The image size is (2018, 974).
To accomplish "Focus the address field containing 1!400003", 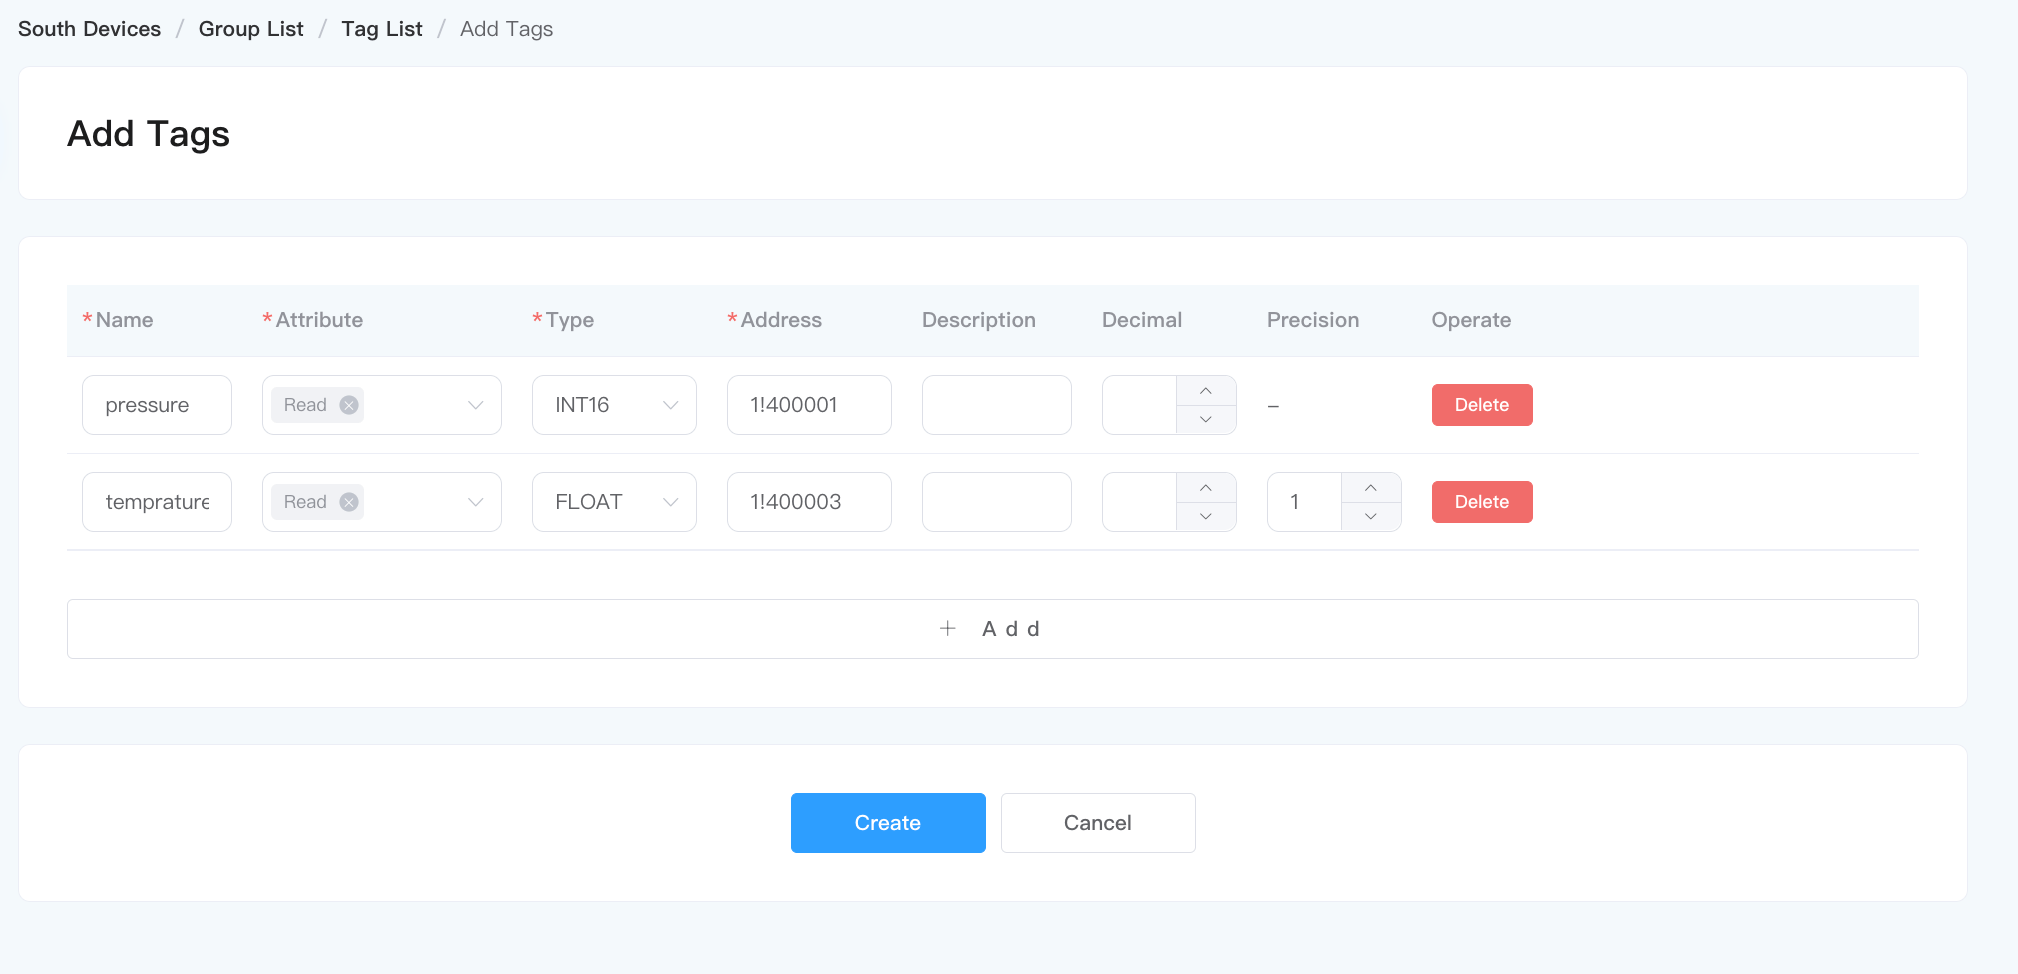I will (x=808, y=502).
